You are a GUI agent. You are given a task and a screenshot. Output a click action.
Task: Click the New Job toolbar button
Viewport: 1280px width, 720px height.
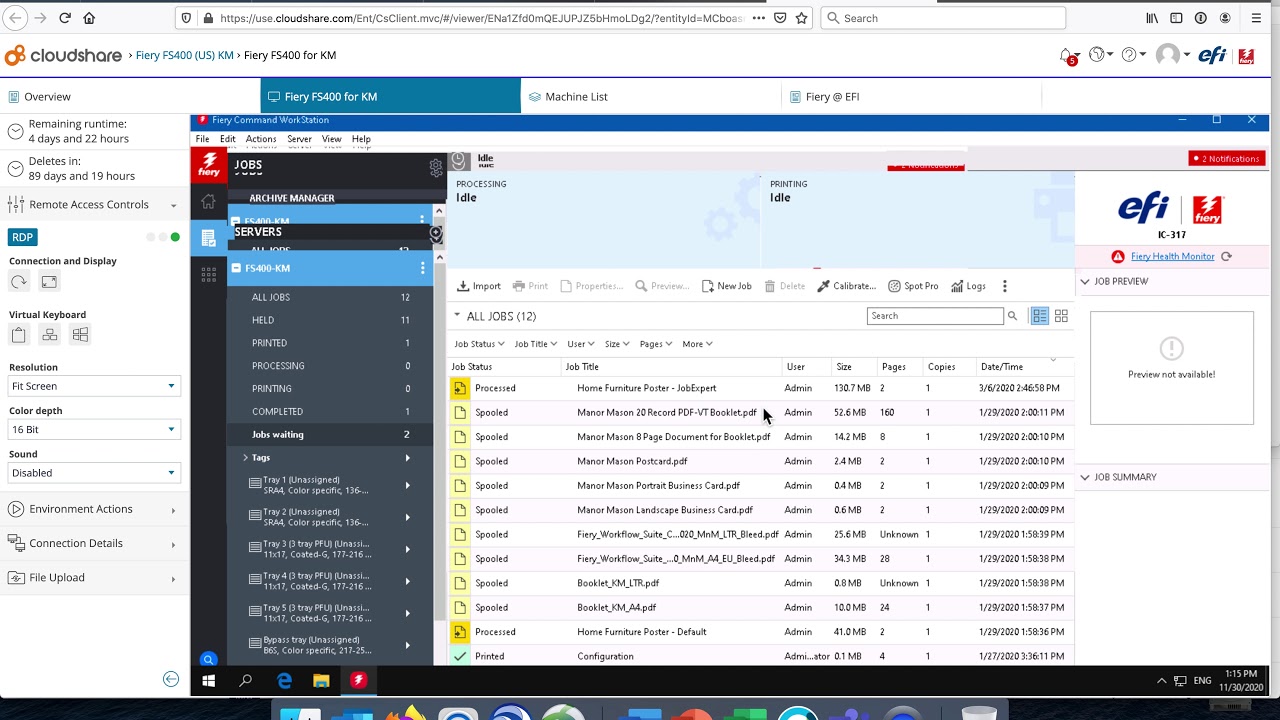[x=726, y=286]
